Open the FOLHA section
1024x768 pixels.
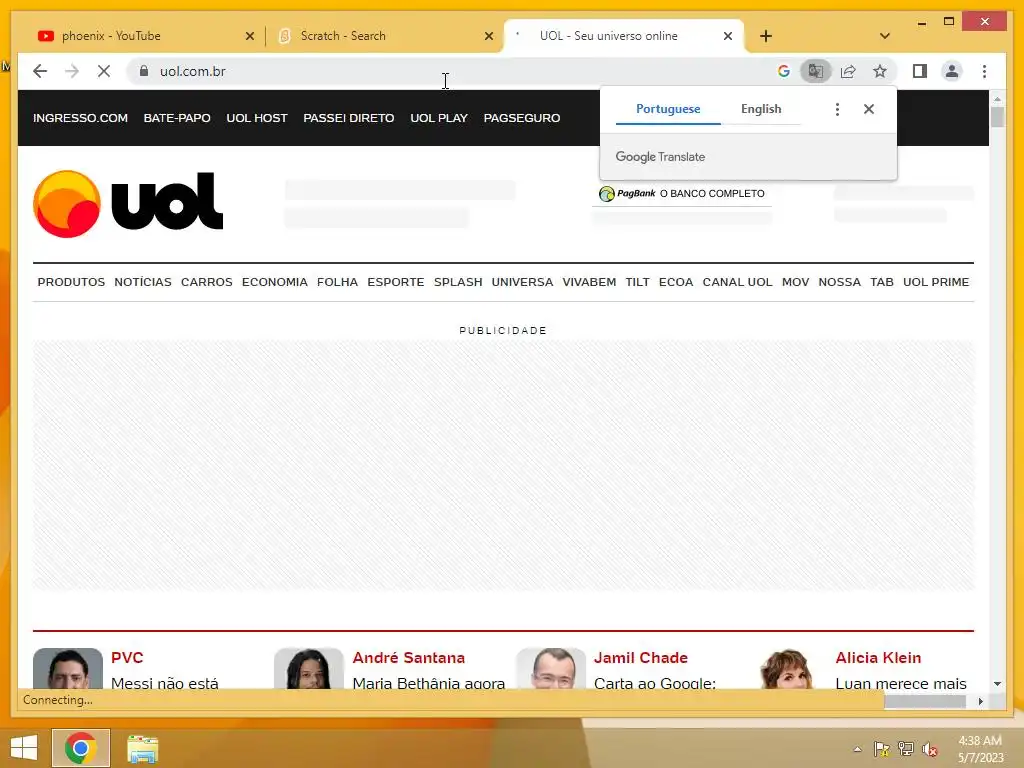pos(337,282)
